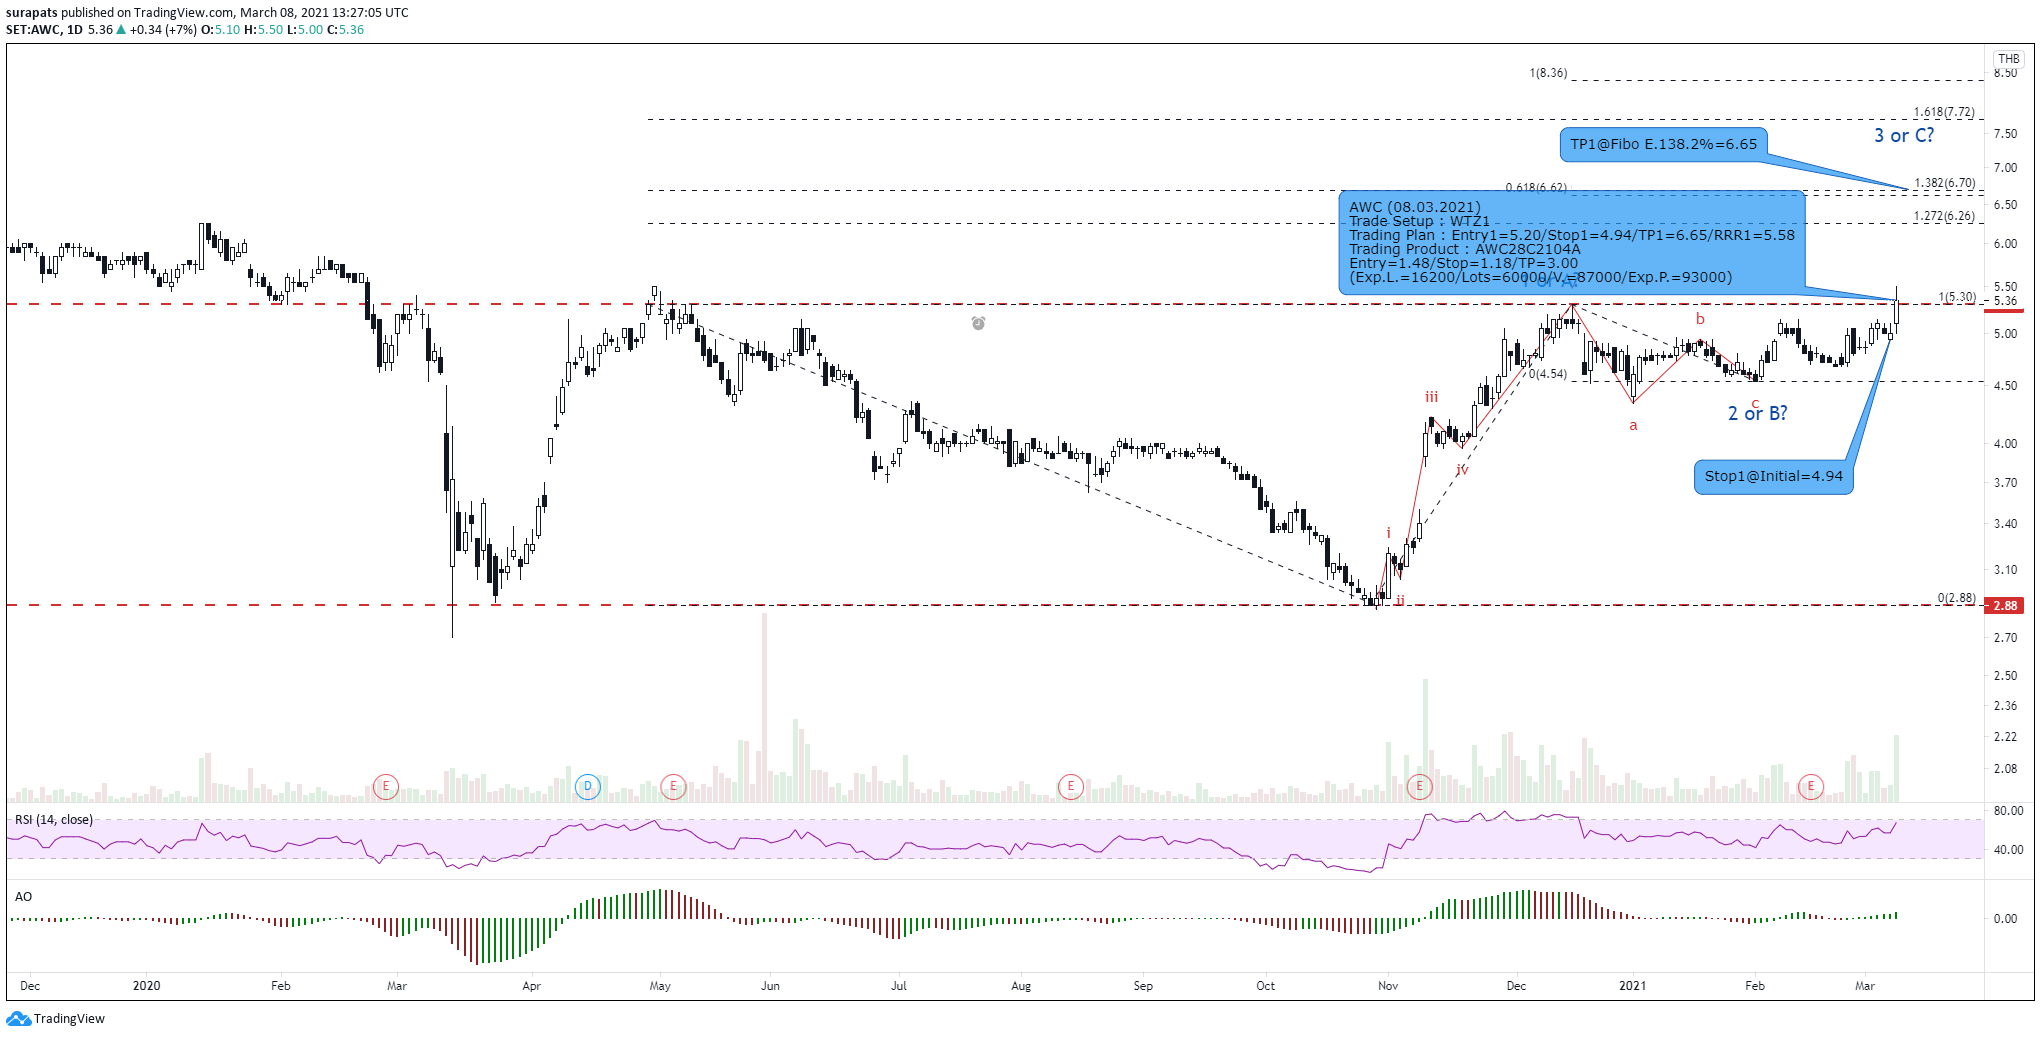2041x1037 pixels.
Task: Open author profile surapats
Action: point(32,13)
